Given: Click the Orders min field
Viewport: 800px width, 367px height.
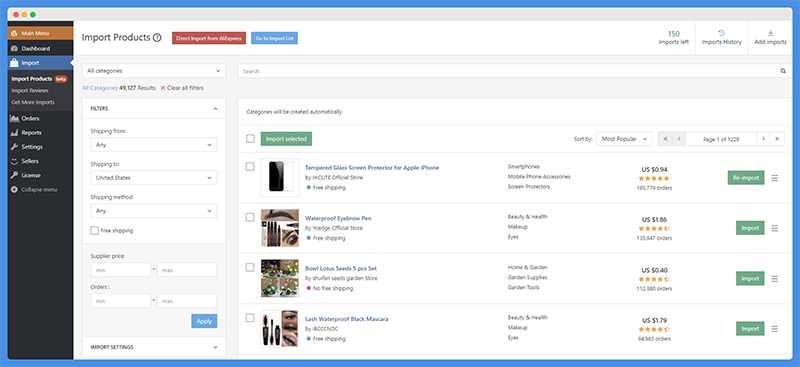Looking at the screenshot, I should point(120,301).
